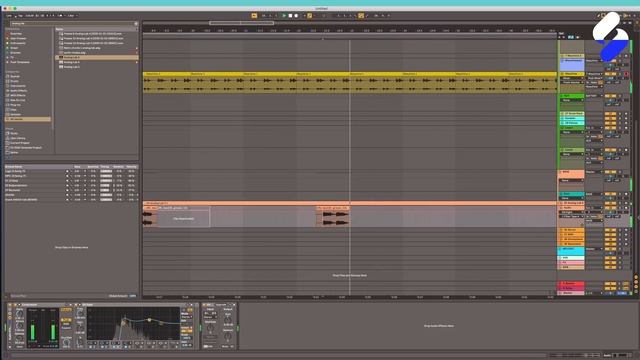Toggle the top yellow section-visibility circle at bottom right
This screenshot has width=640, height=360.
coord(636,278)
